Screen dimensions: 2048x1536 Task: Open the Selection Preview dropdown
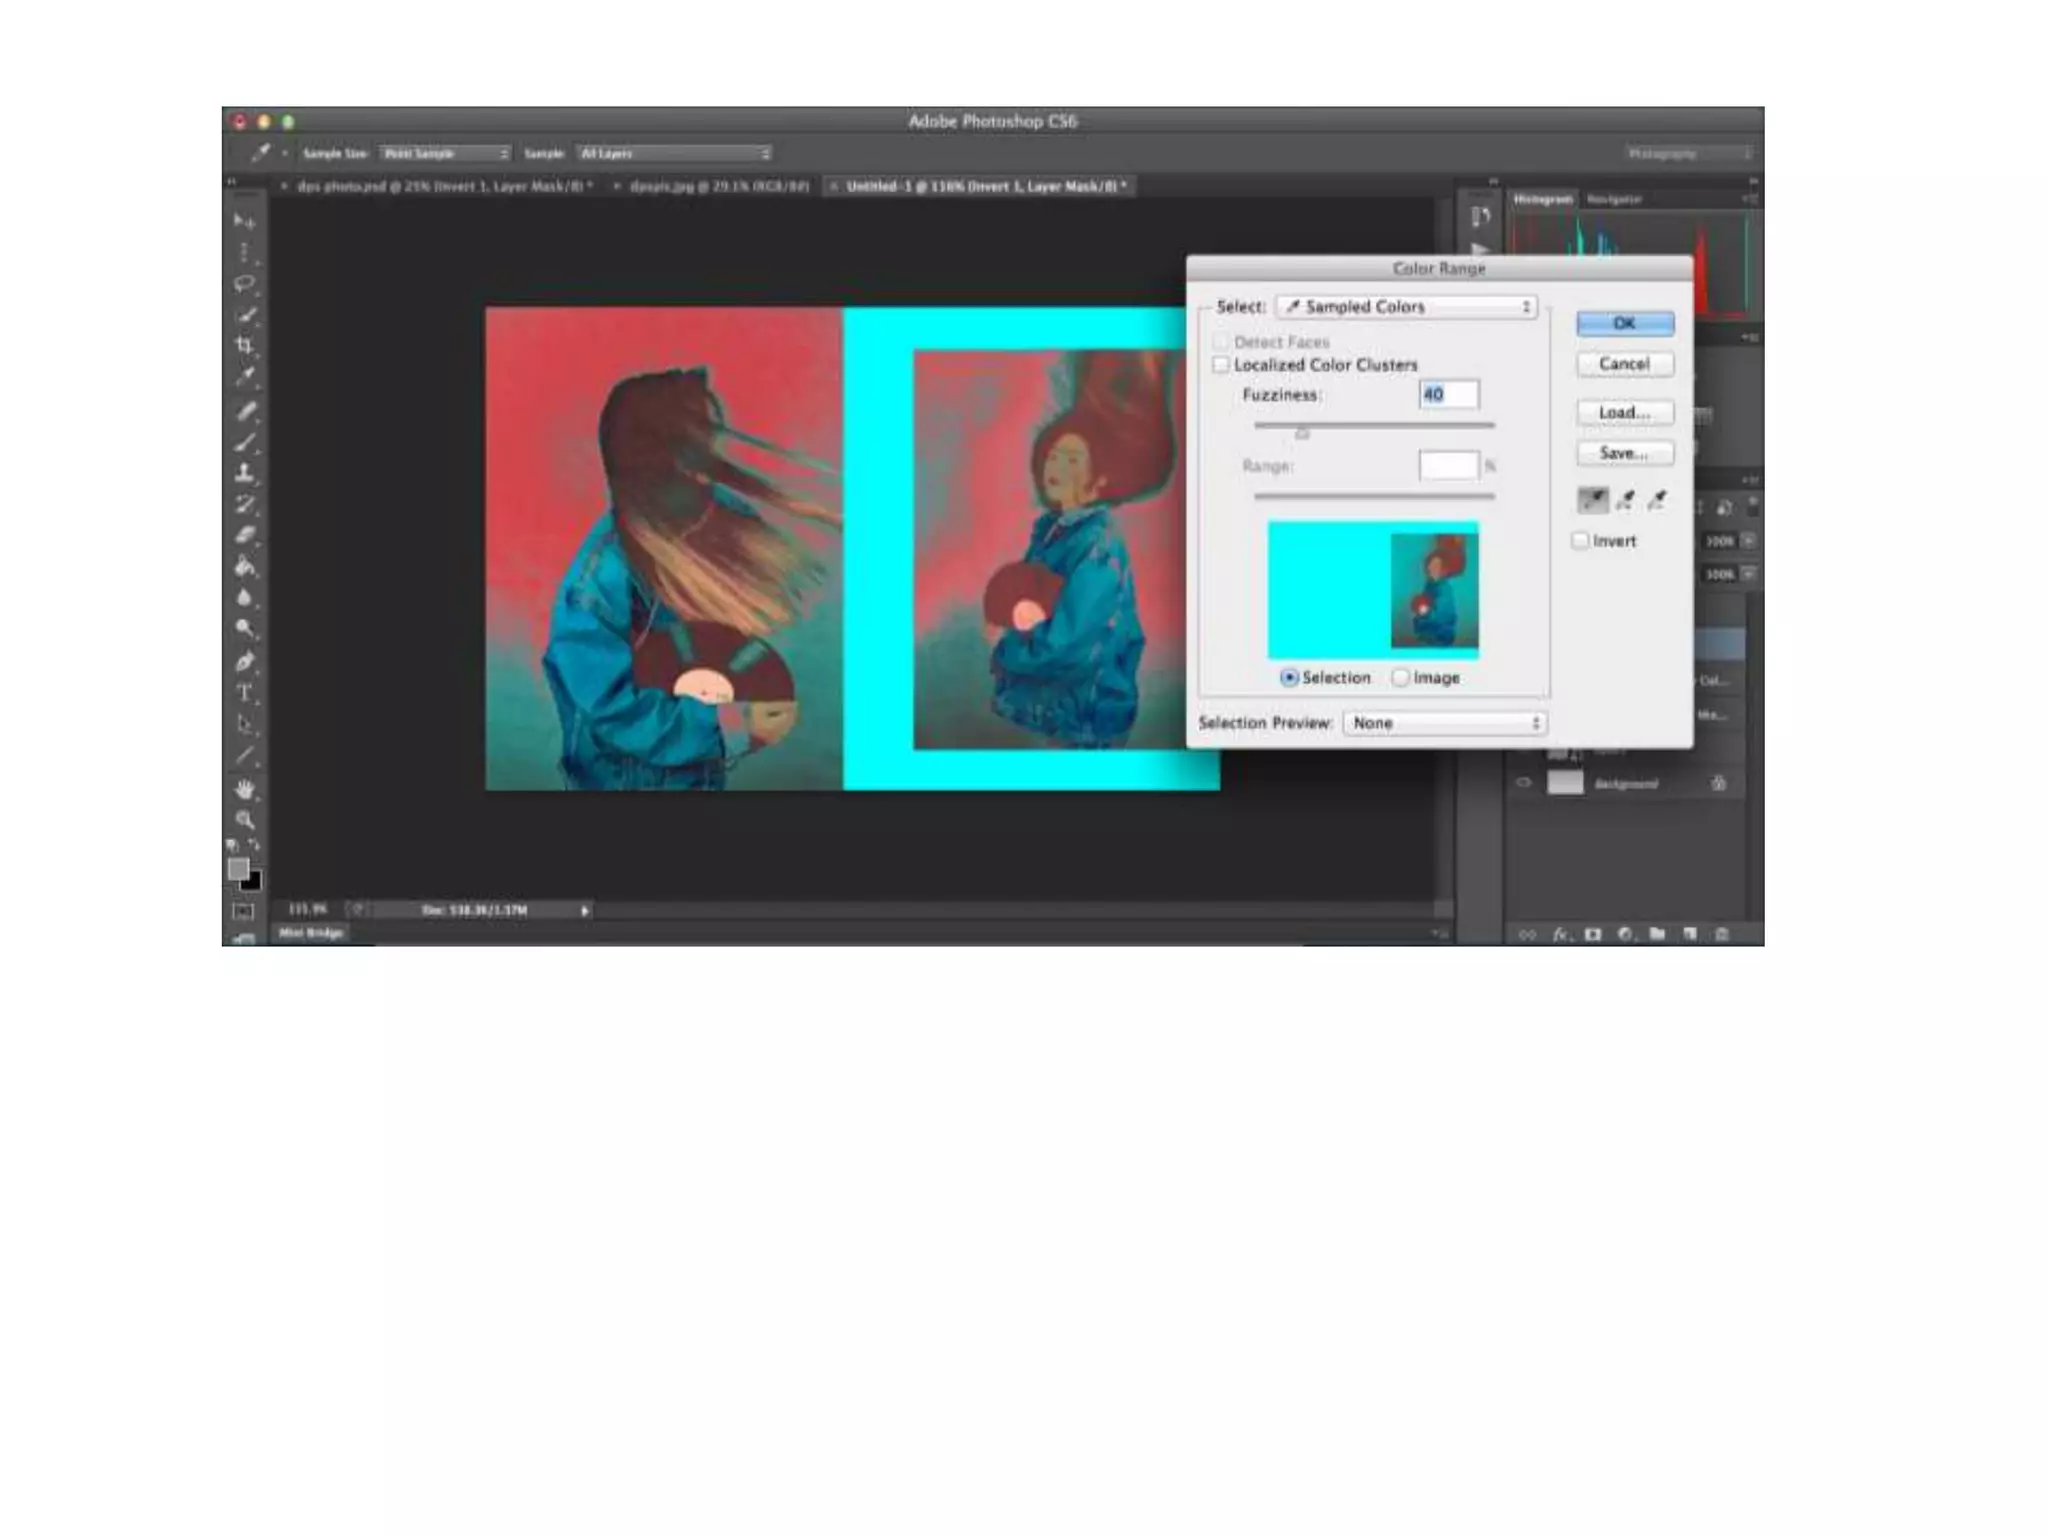(x=1444, y=723)
